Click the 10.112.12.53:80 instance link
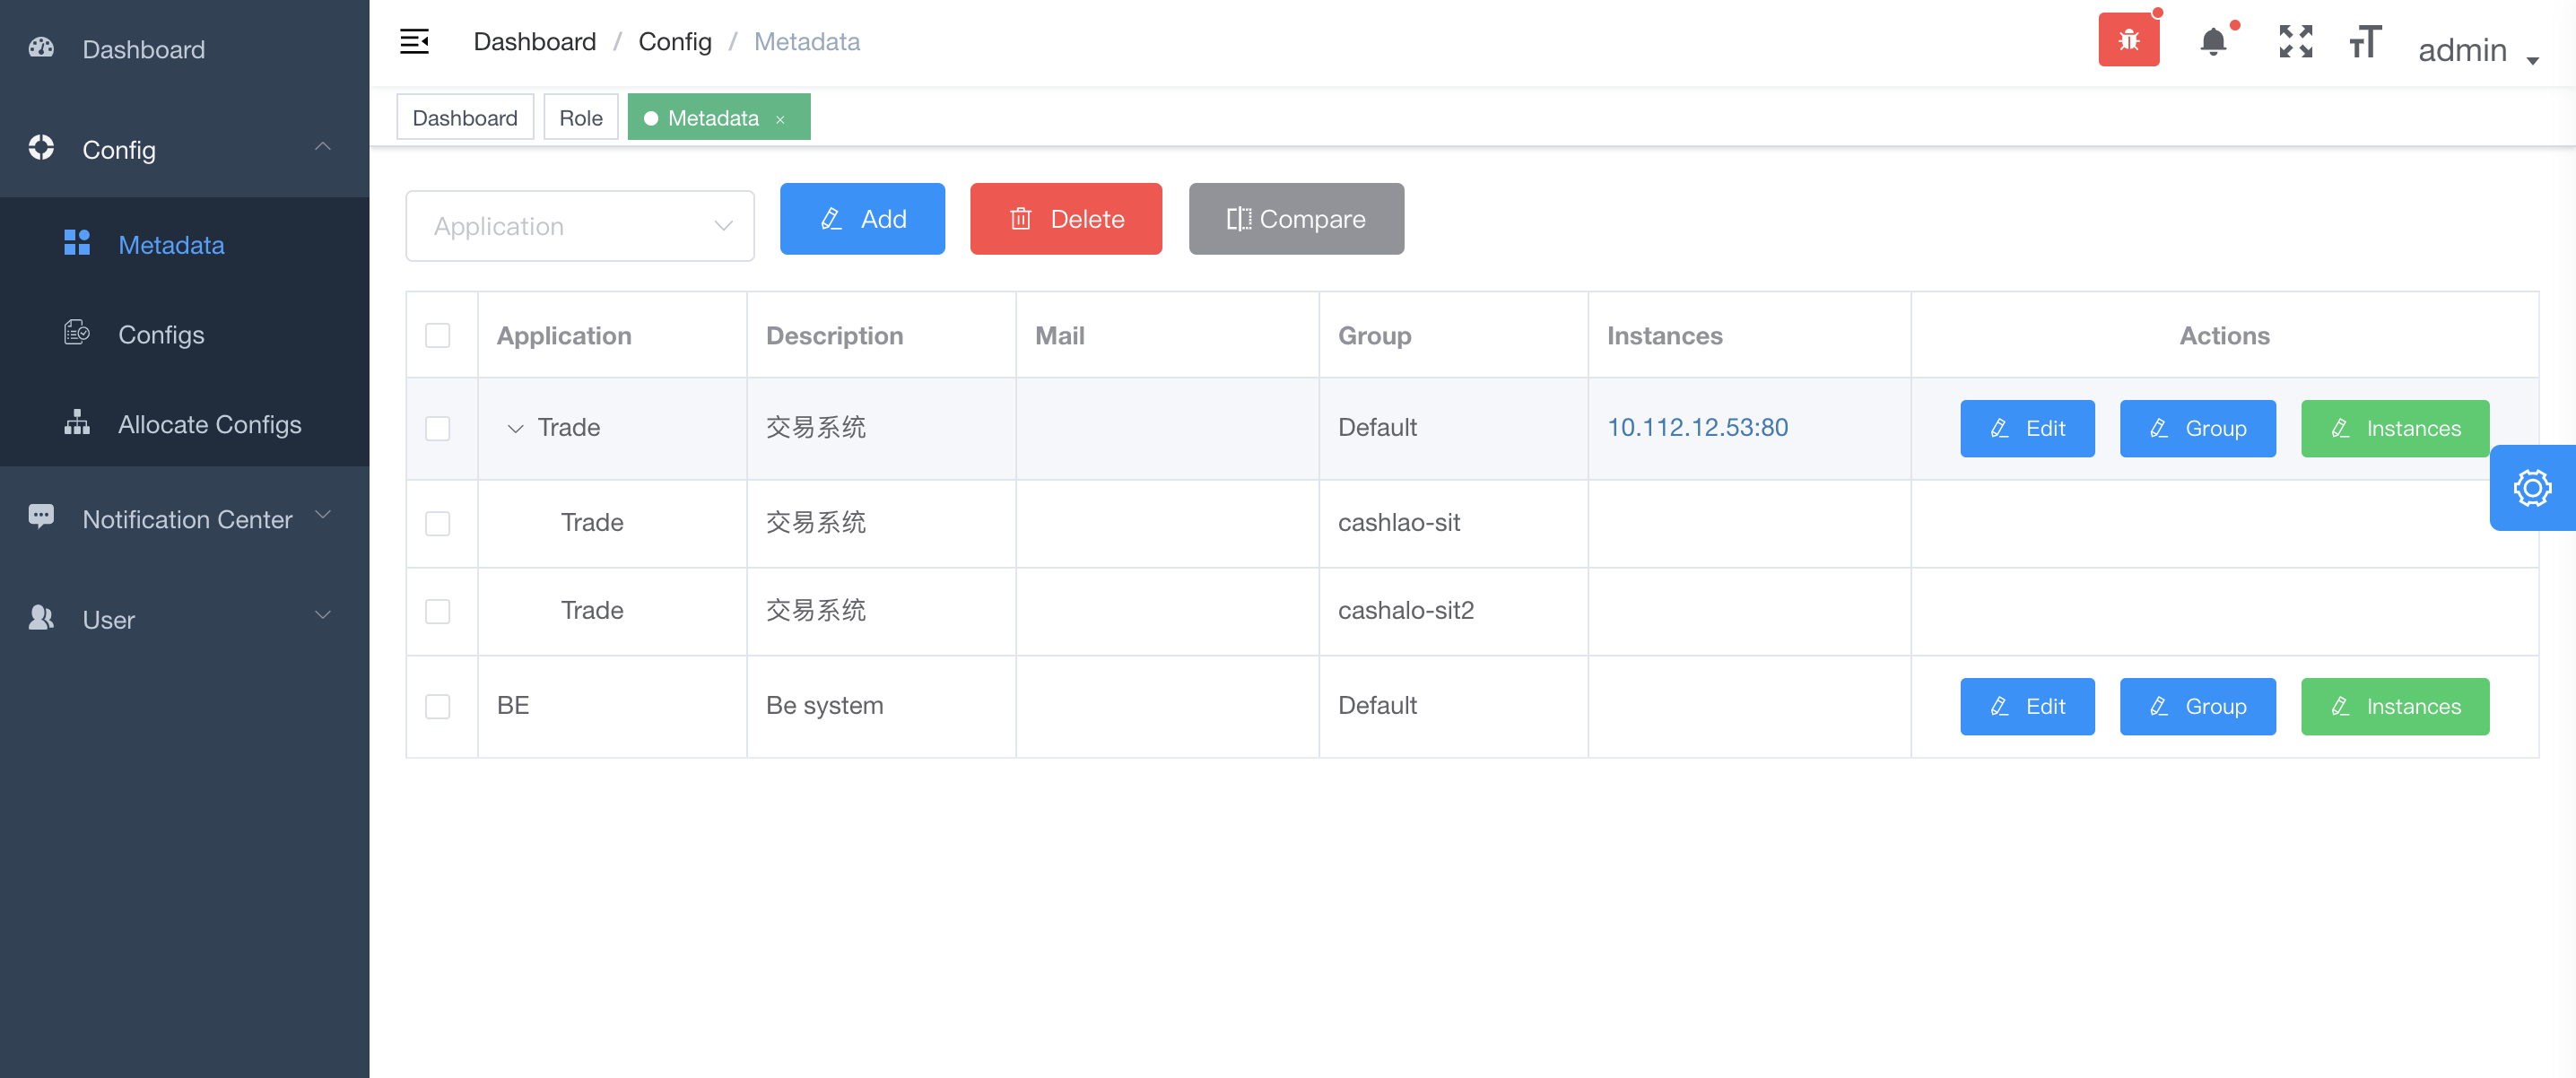This screenshot has width=2576, height=1078. point(1697,426)
